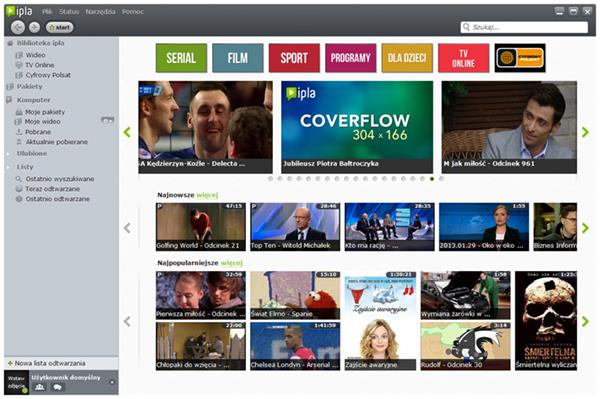
Task: Open Golfing World Odcinek 21 video
Action: click(x=201, y=227)
